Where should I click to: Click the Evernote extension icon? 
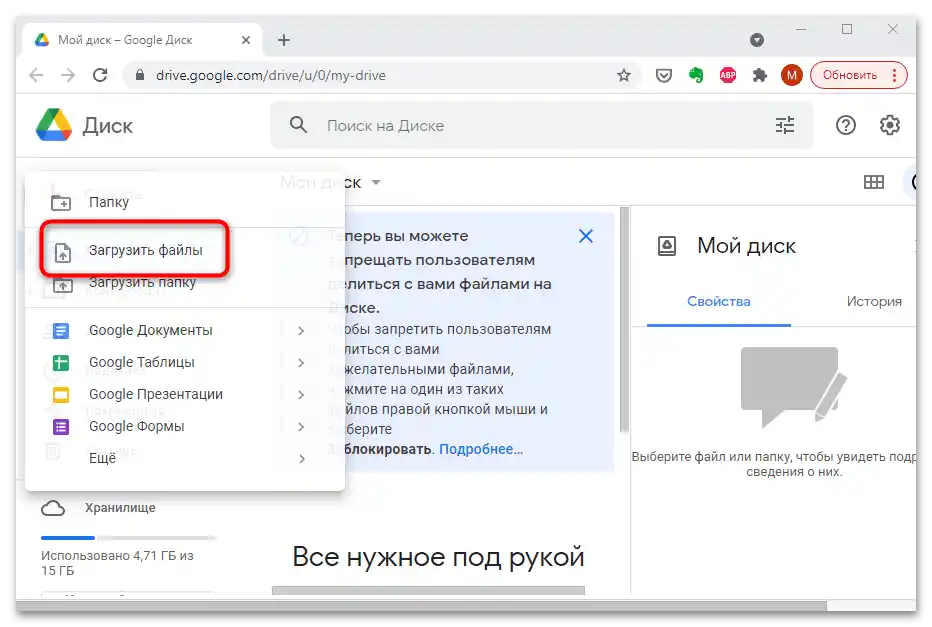(695, 75)
